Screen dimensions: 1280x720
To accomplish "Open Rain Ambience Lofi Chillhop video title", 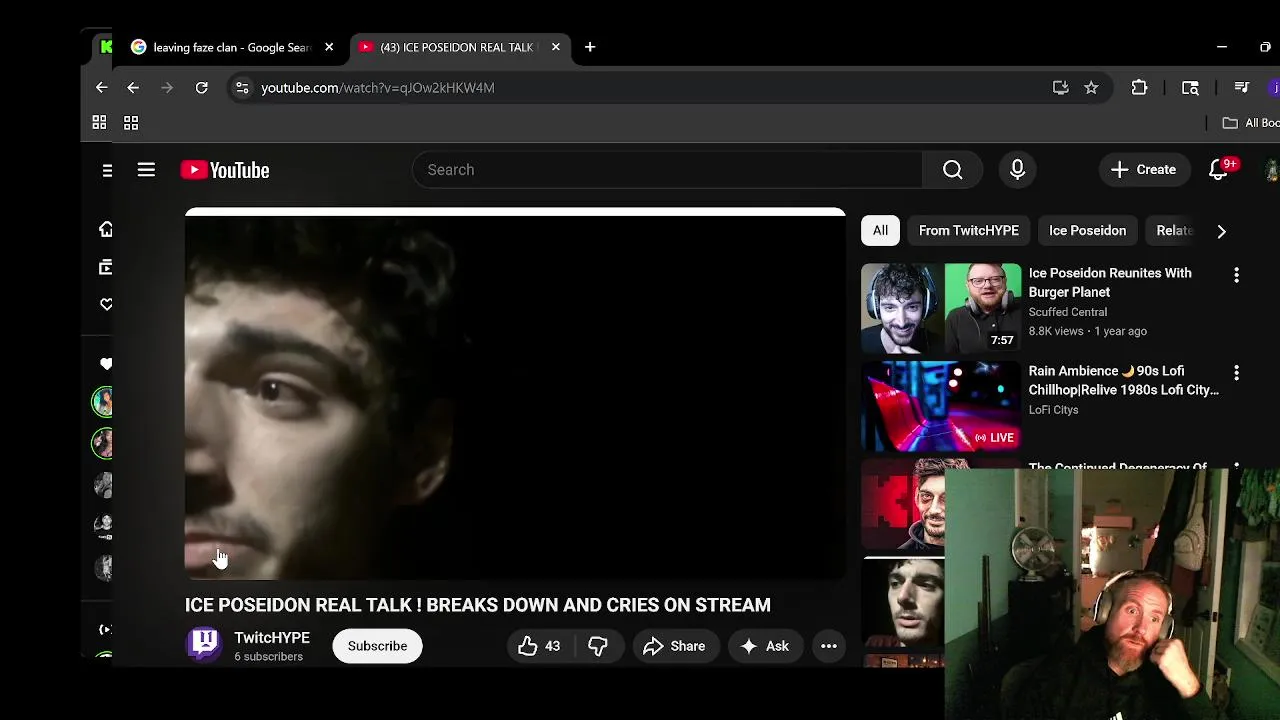I will 1124,380.
